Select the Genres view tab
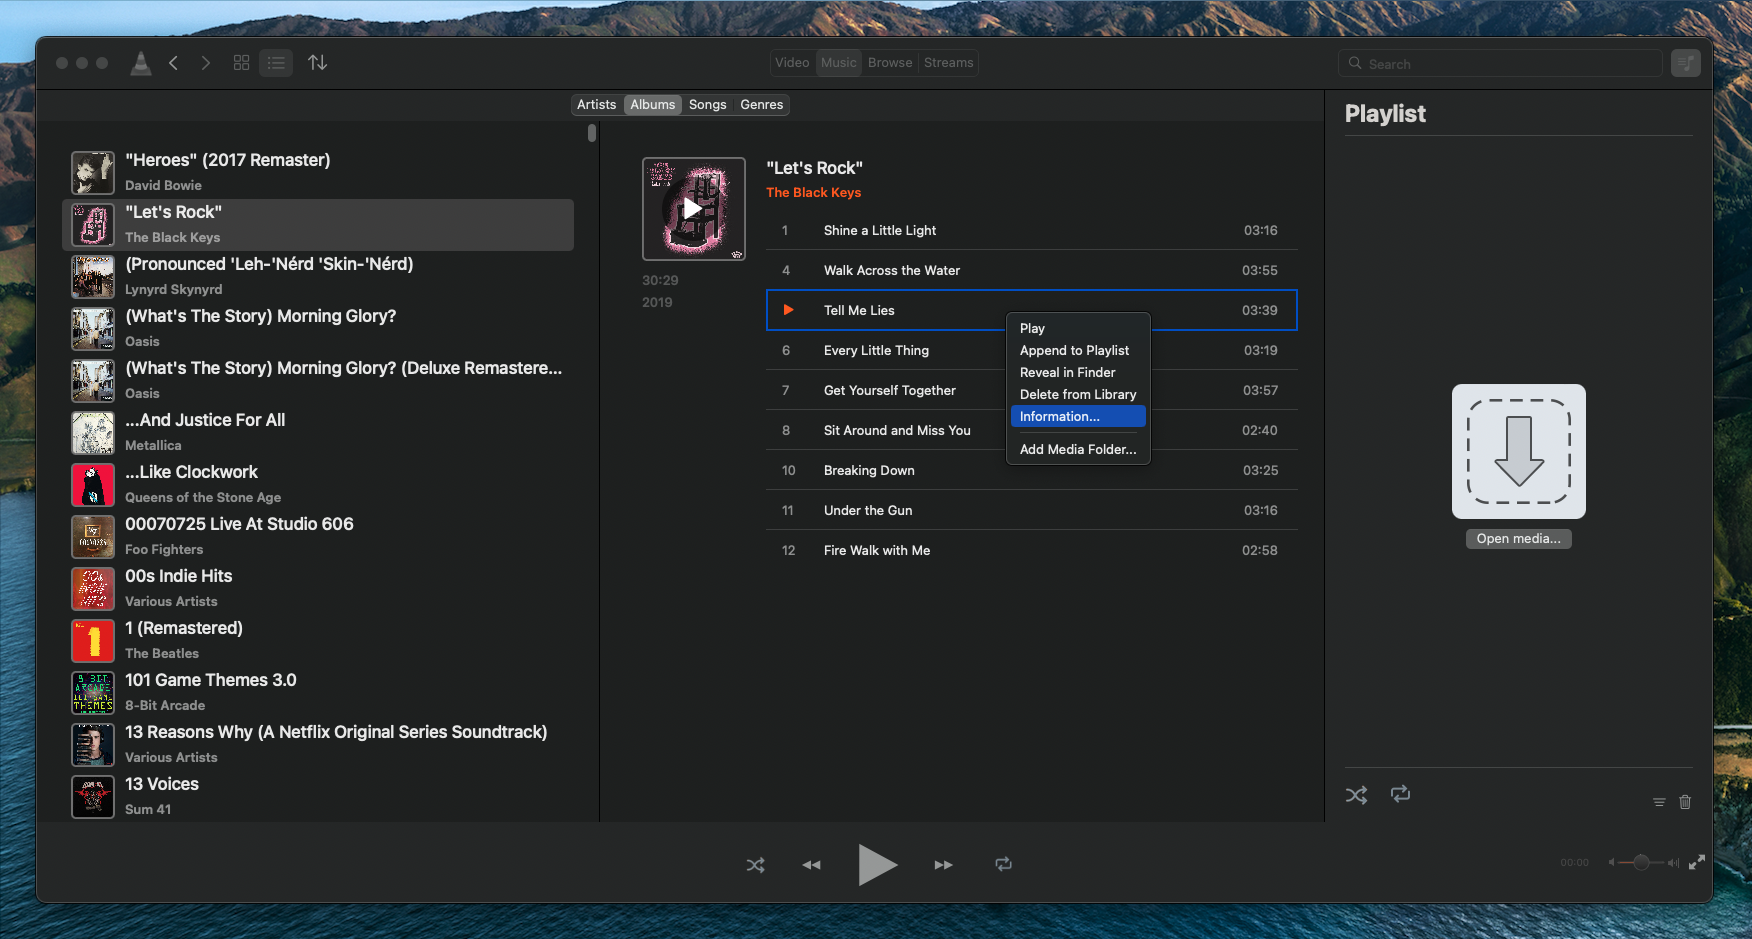 point(762,105)
